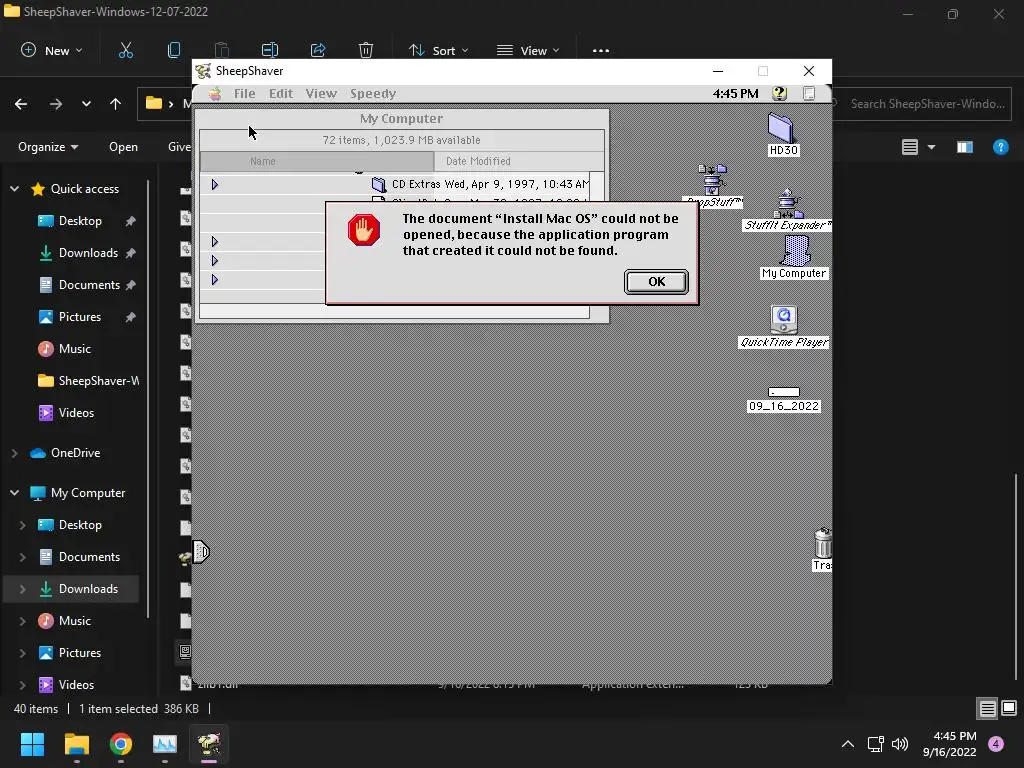Open notification center badge
Viewport: 1024px width, 768px height.
pos(996,744)
